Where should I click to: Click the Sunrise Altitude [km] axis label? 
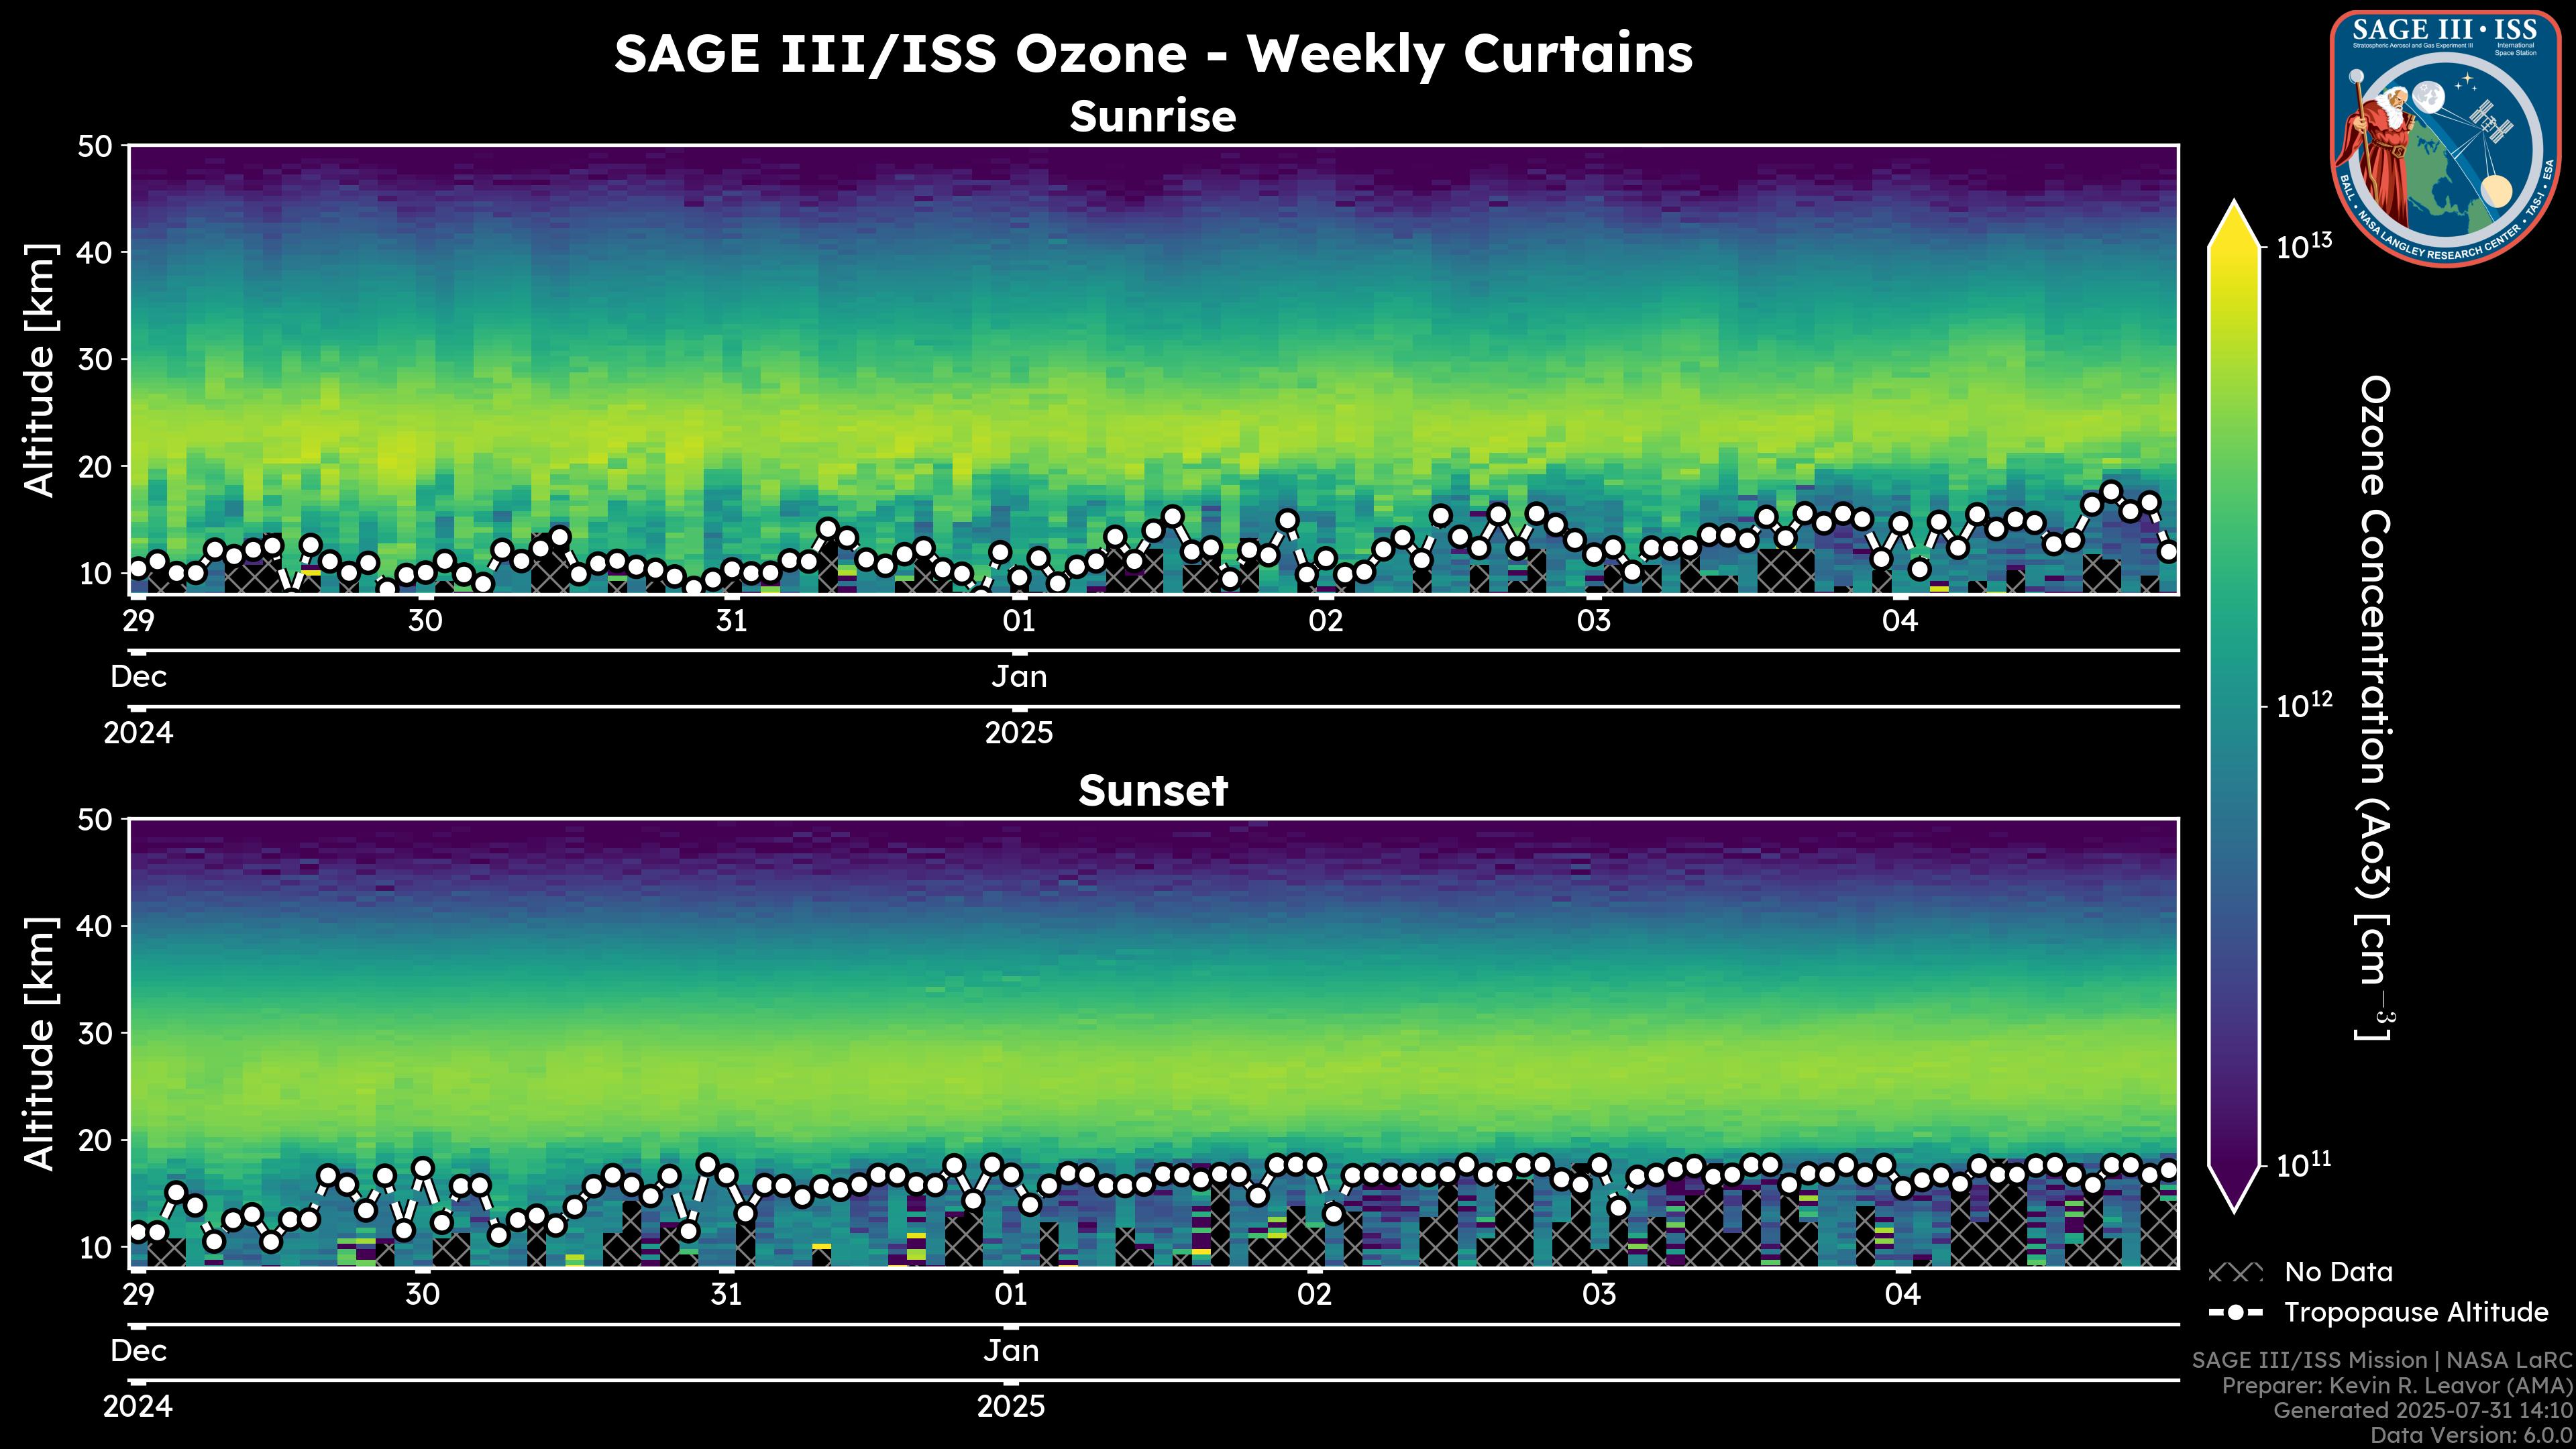pos(40,370)
